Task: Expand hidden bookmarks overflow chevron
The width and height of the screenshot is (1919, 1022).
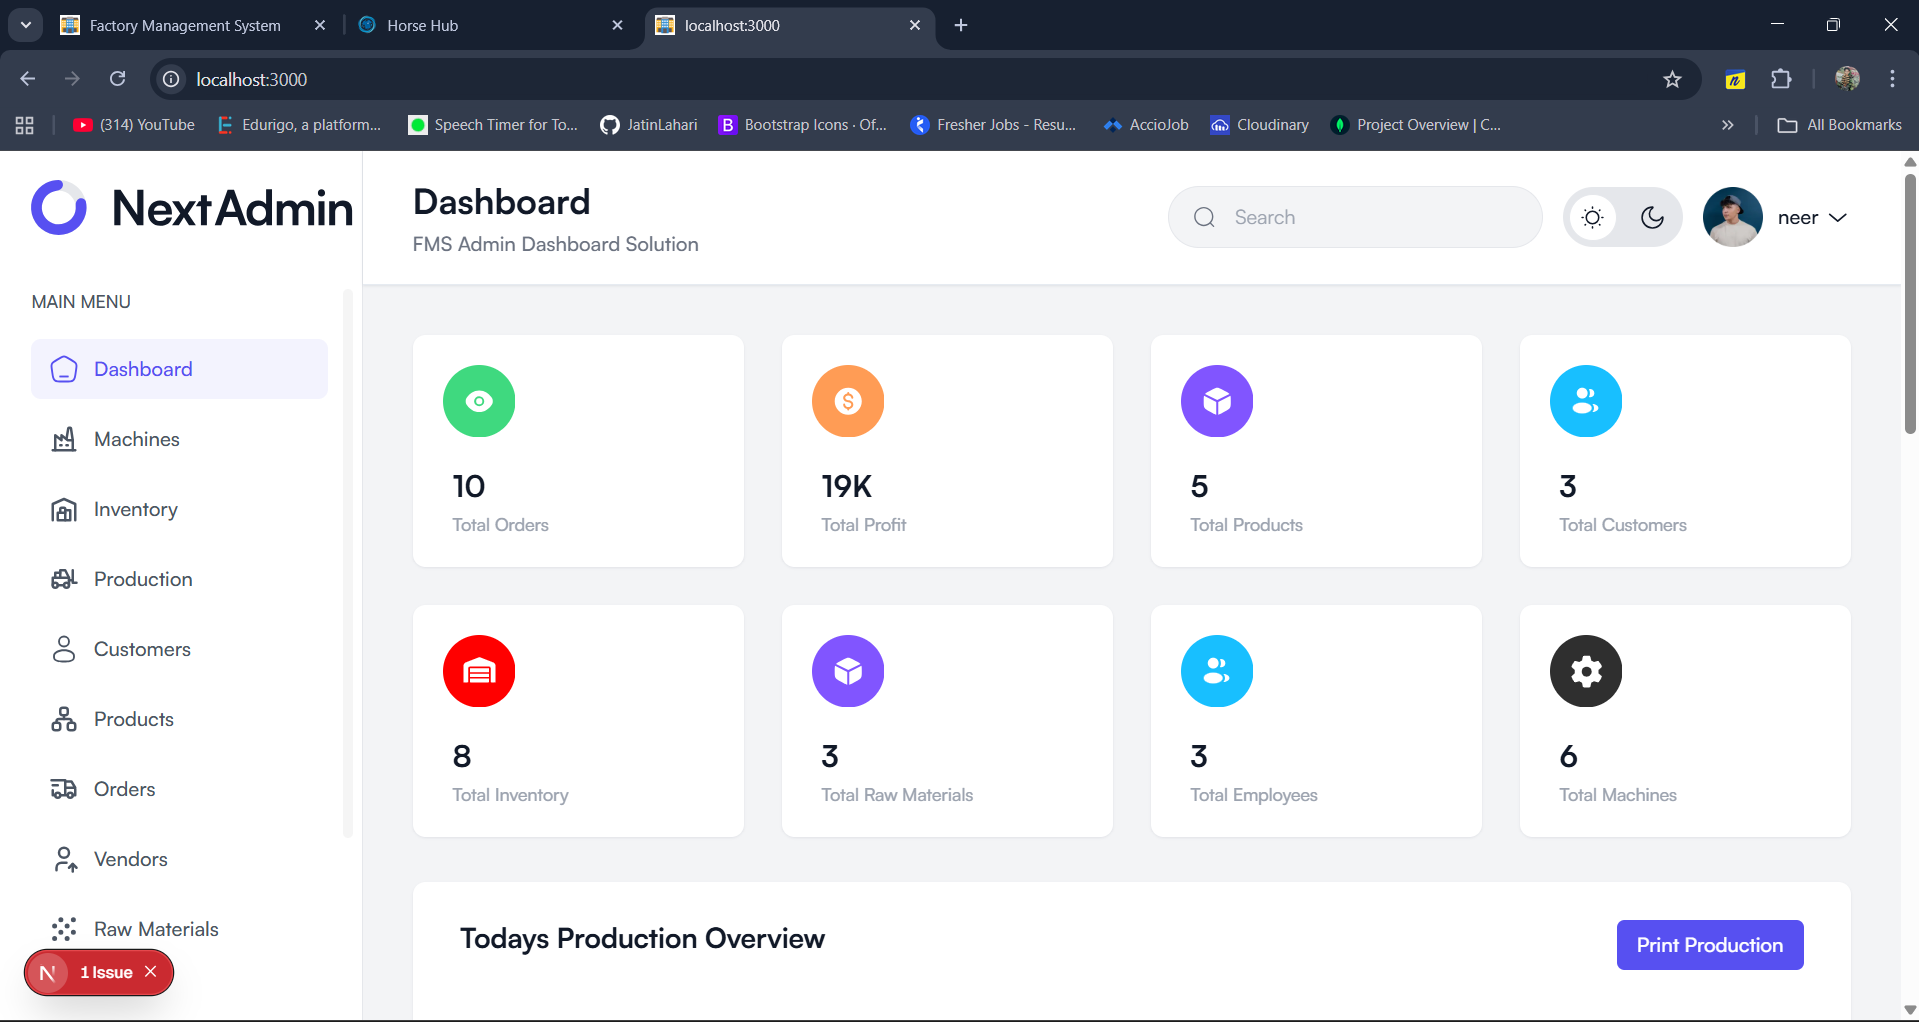Action: click(x=1727, y=125)
